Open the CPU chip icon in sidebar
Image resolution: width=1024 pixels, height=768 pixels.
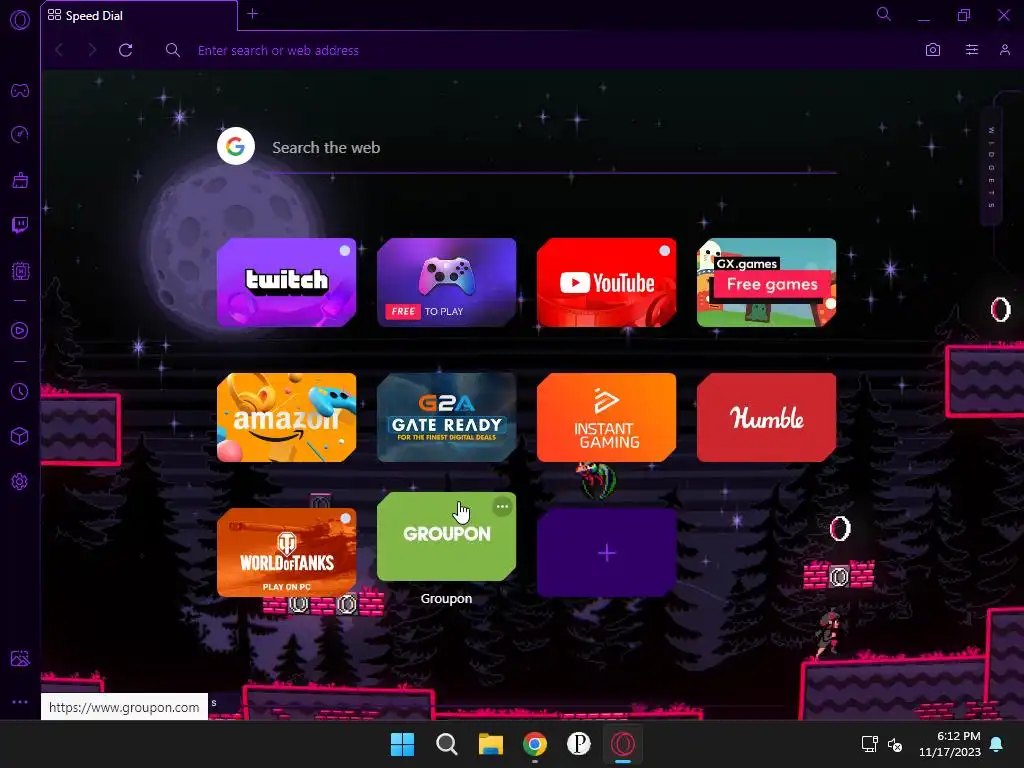(20, 270)
